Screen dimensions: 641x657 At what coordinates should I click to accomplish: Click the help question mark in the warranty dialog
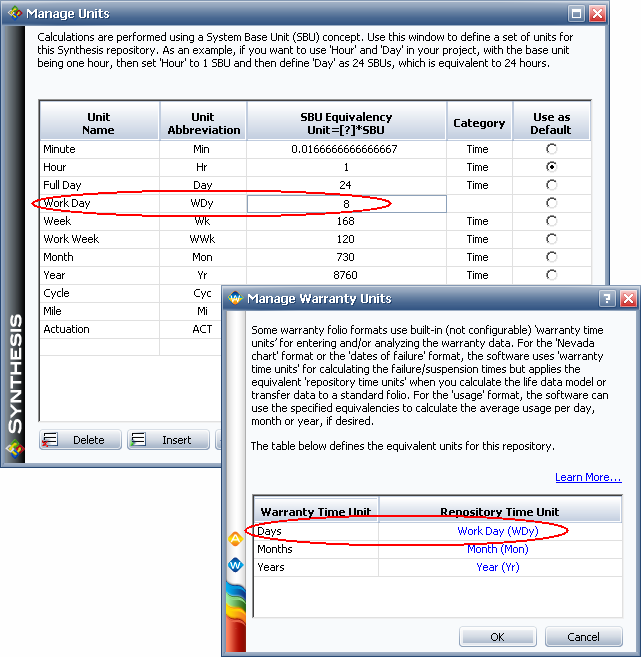607,298
